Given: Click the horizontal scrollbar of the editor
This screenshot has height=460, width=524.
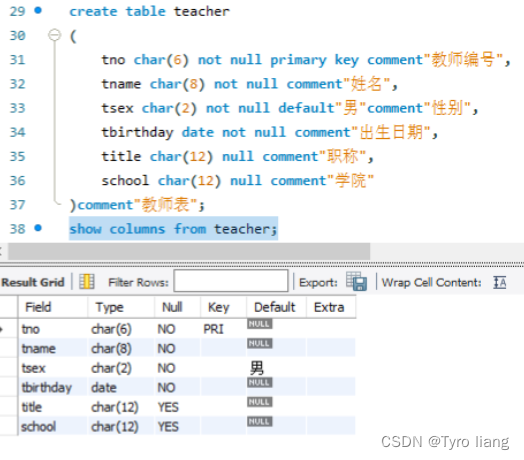Looking at the screenshot, I should 189,251.
